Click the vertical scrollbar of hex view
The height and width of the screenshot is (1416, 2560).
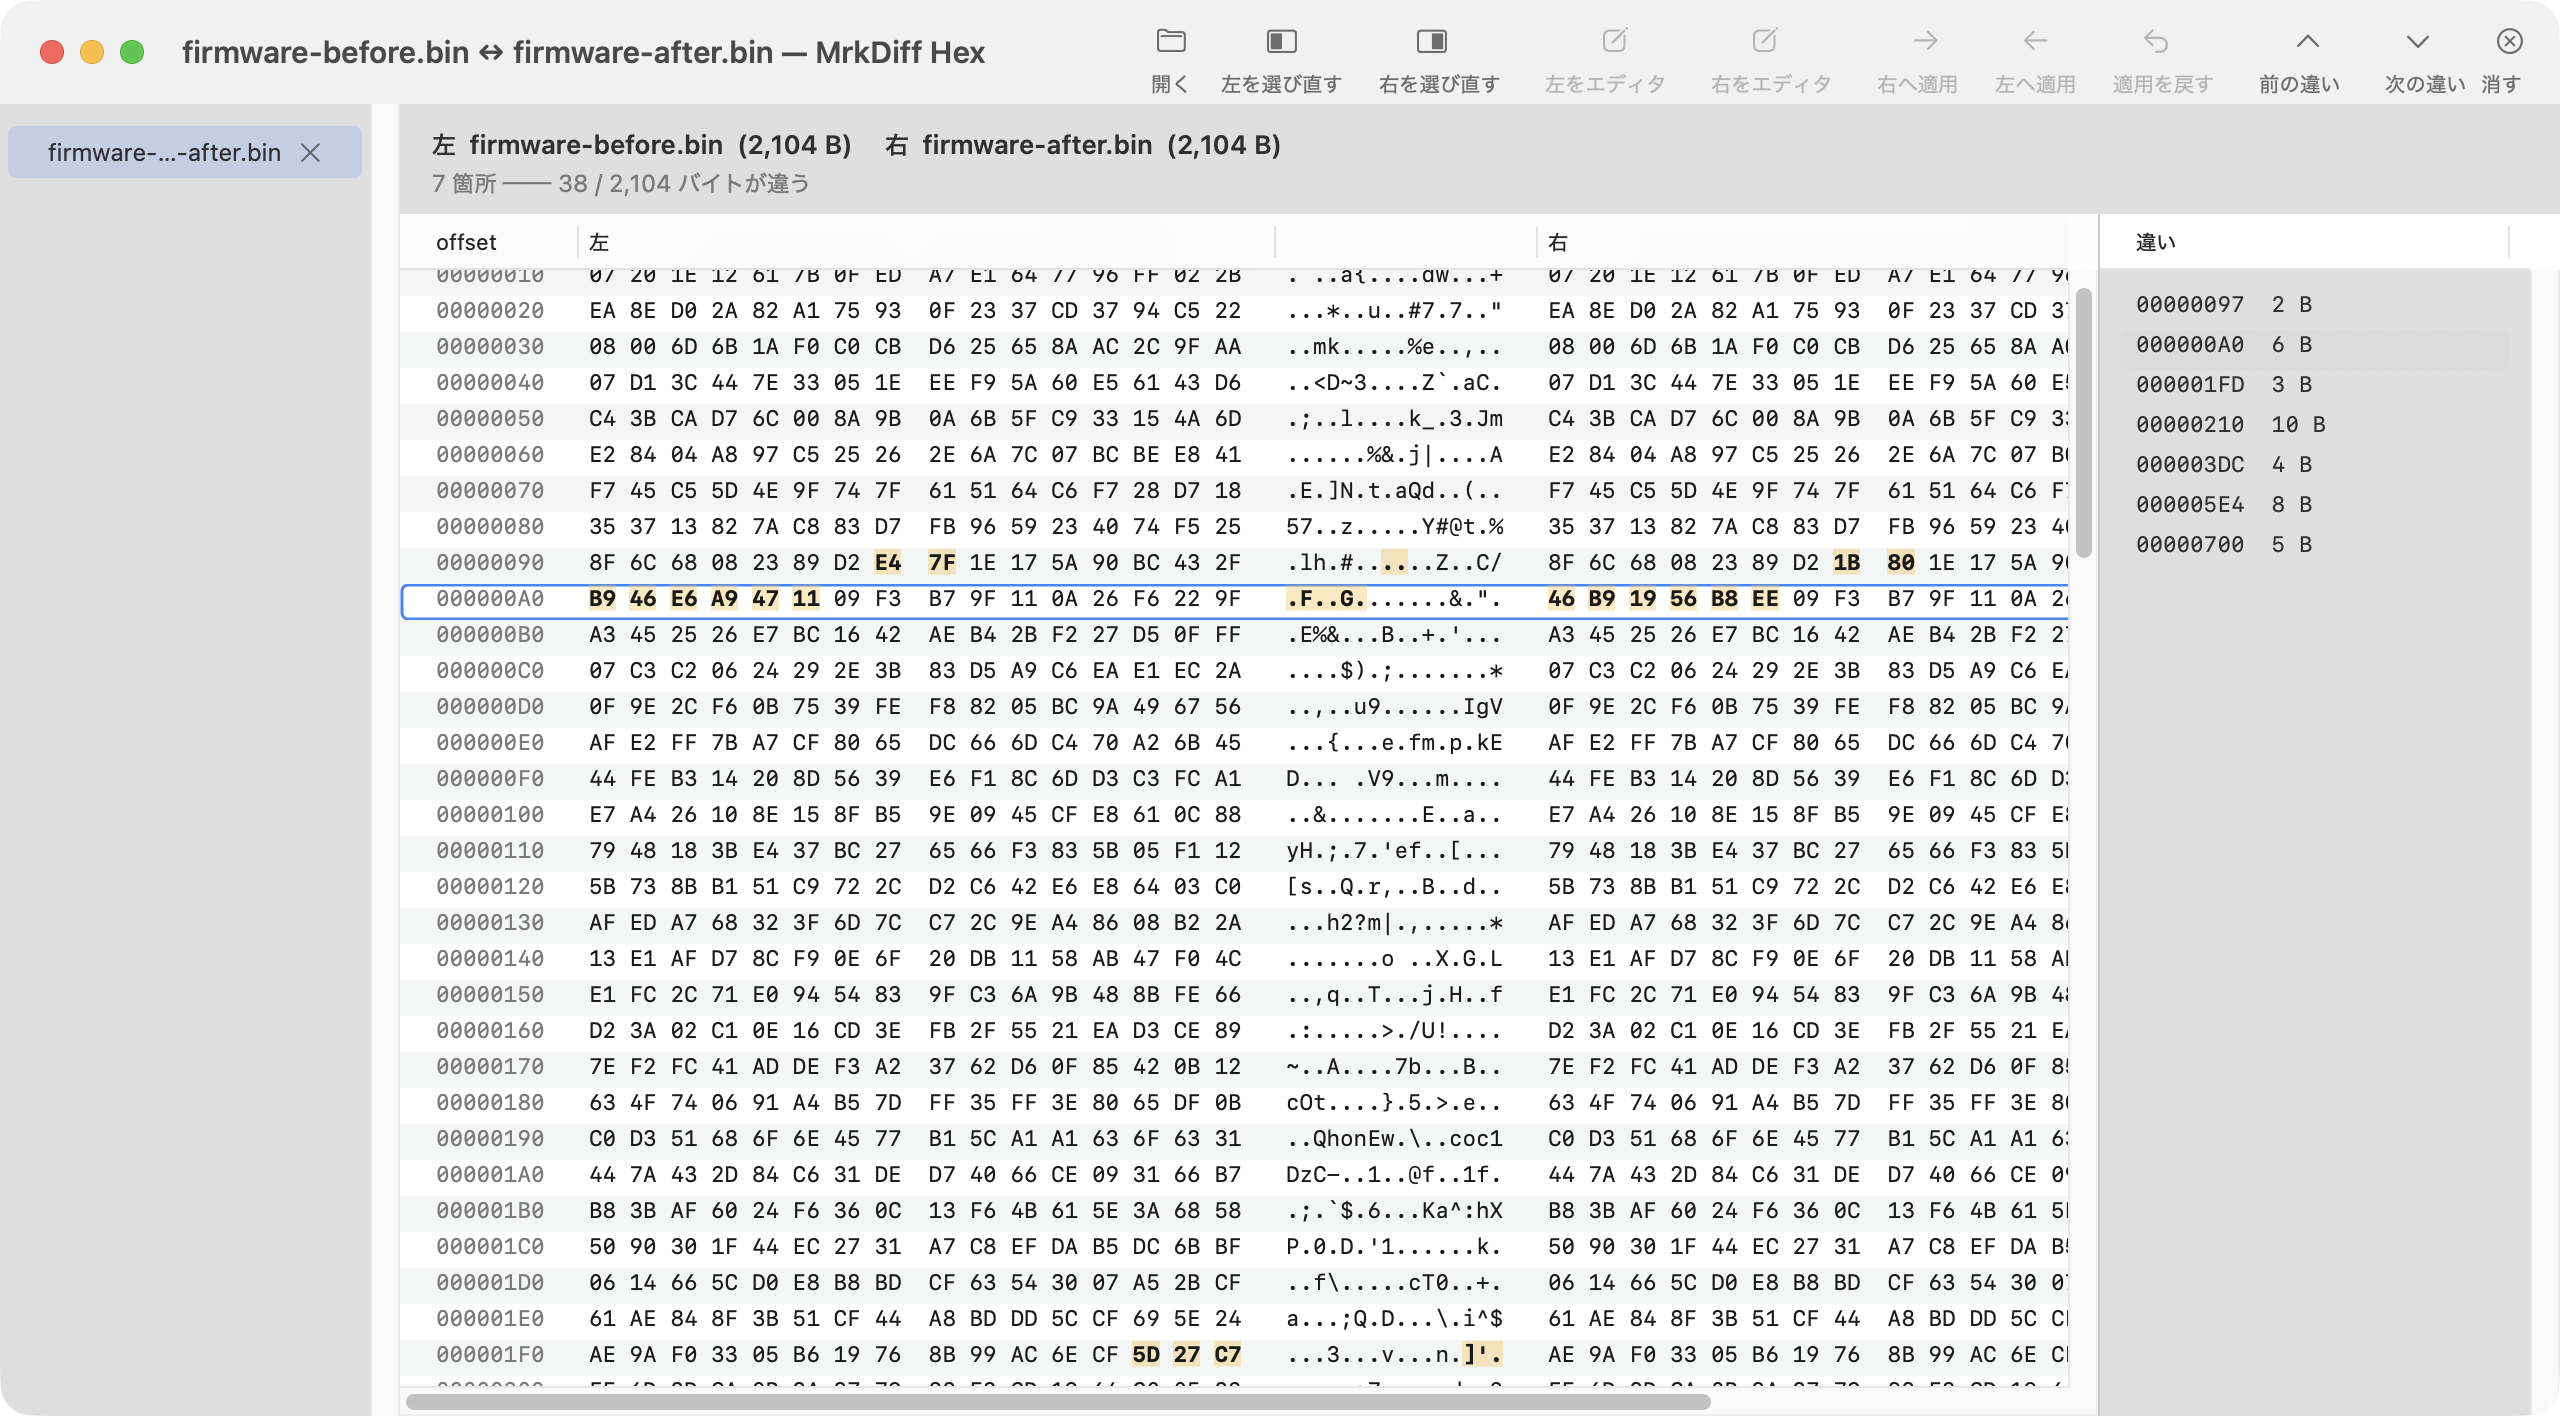pyautogui.click(x=2084, y=422)
